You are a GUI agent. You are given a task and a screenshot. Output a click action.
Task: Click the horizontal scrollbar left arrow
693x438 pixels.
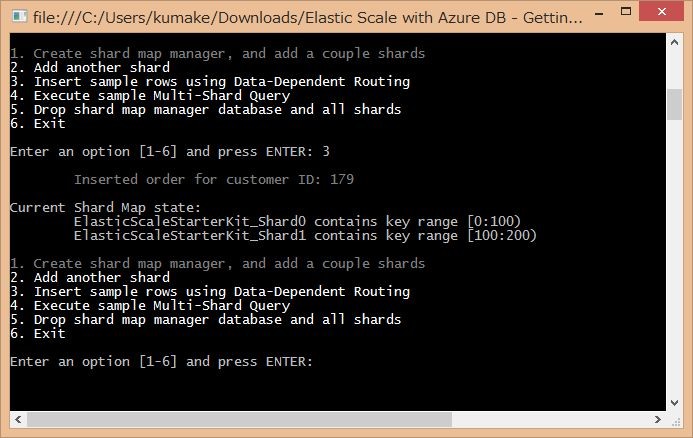coord(18,419)
